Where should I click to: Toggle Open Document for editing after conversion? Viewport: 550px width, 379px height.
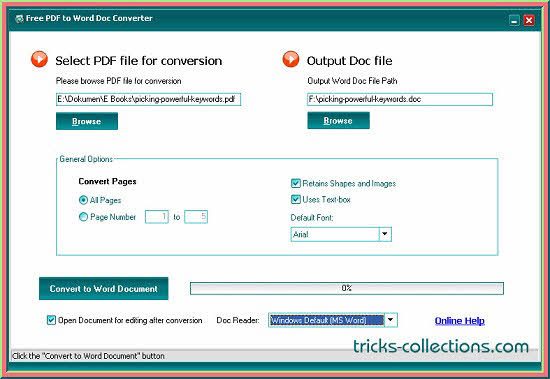point(51,320)
